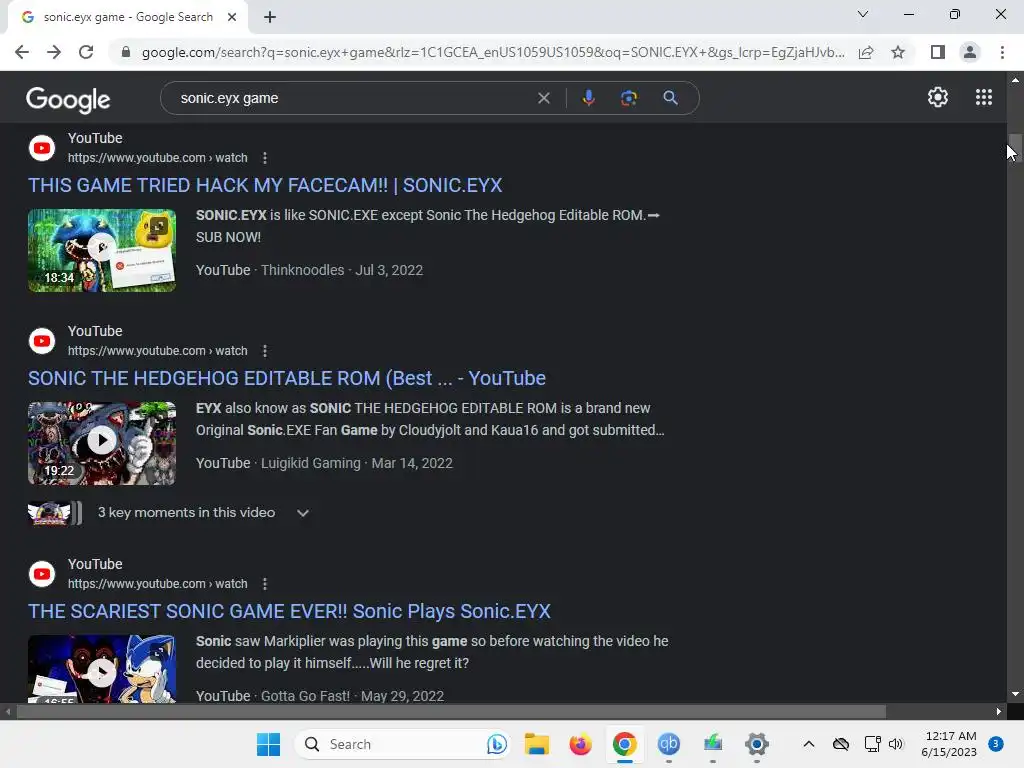Open SONIC THE HEDGEHOG EDITABLE ROM link
Viewport: 1024px width, 768px height.
(x=287, y=379)
